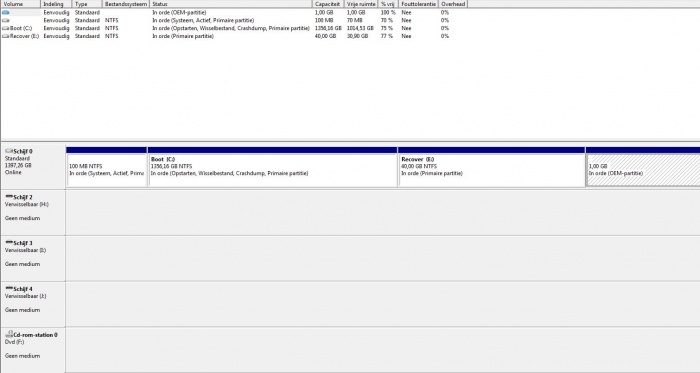Select Schijf 3 removable disk icon

click(x=9, y=243)
